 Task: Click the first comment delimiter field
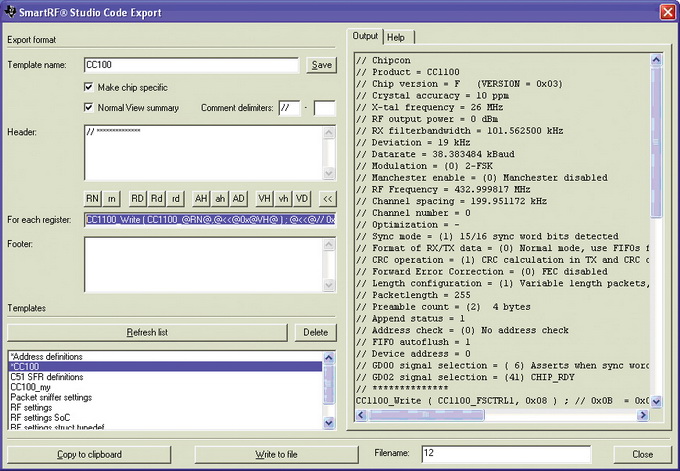[289, 108]
